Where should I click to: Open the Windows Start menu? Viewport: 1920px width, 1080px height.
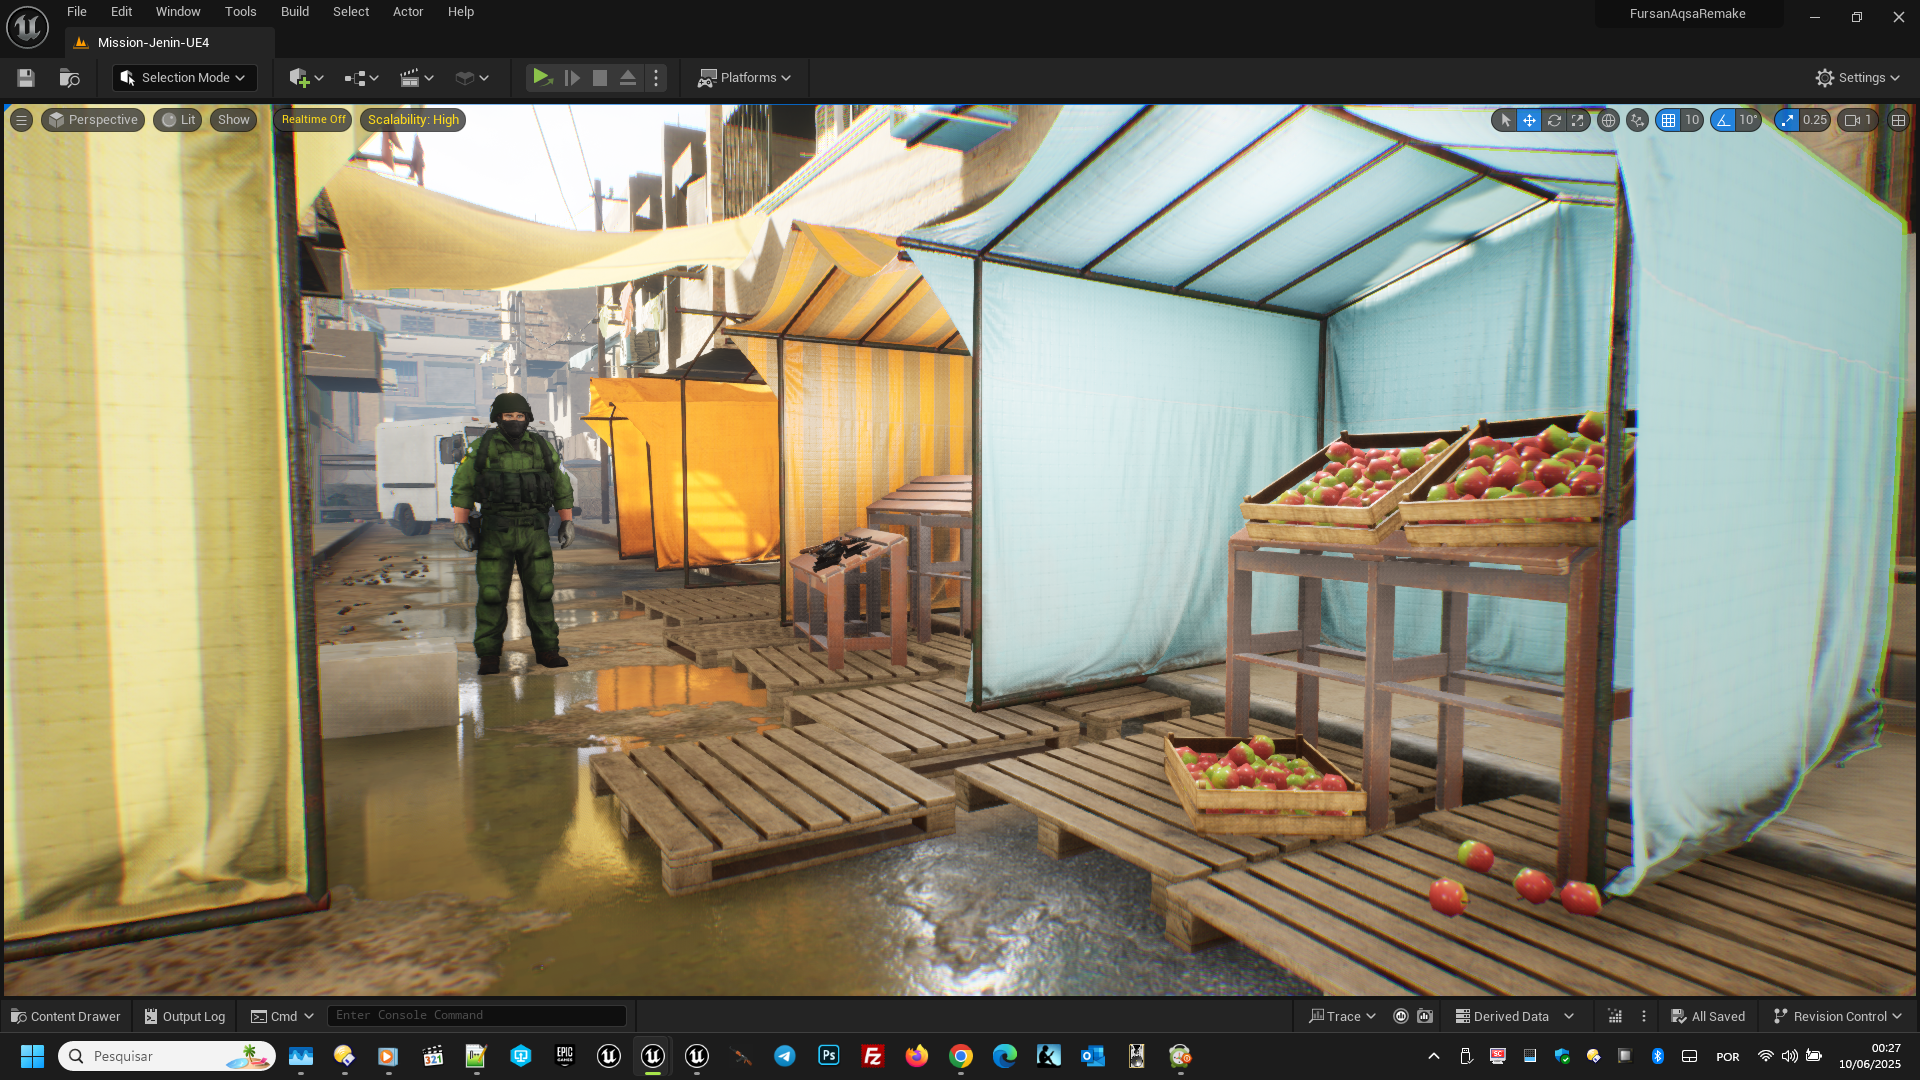click(x=32, y=1056)
